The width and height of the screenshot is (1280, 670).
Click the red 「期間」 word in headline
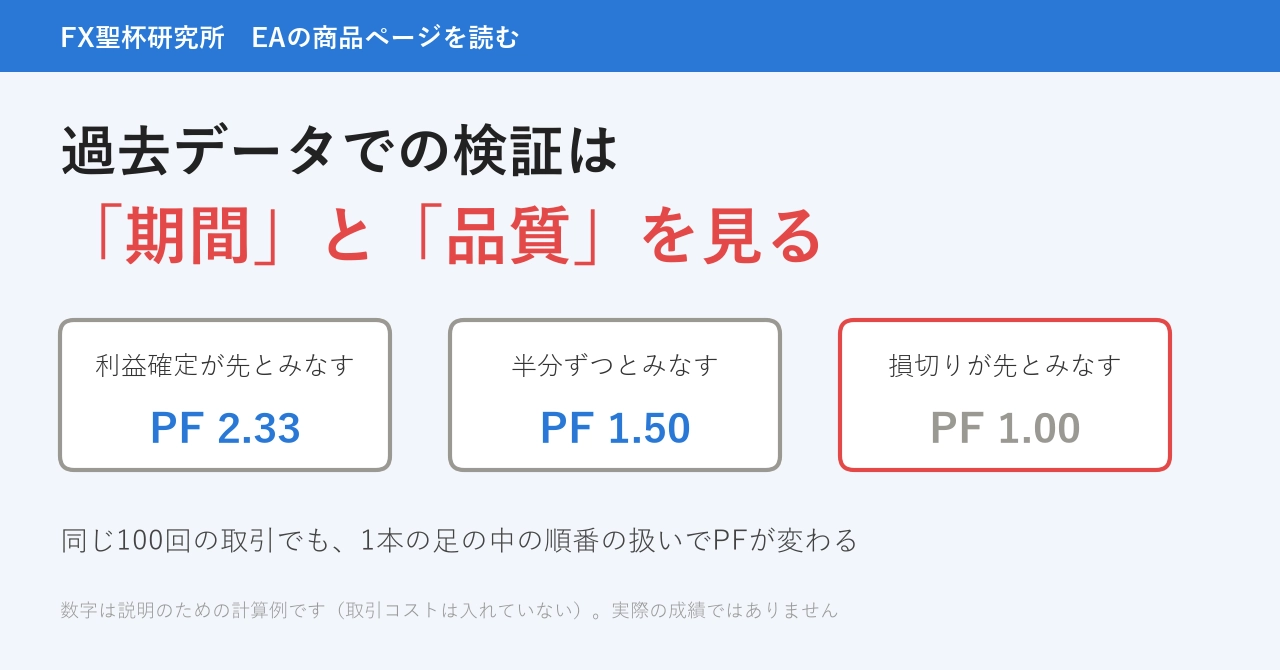tap(177, 237)
